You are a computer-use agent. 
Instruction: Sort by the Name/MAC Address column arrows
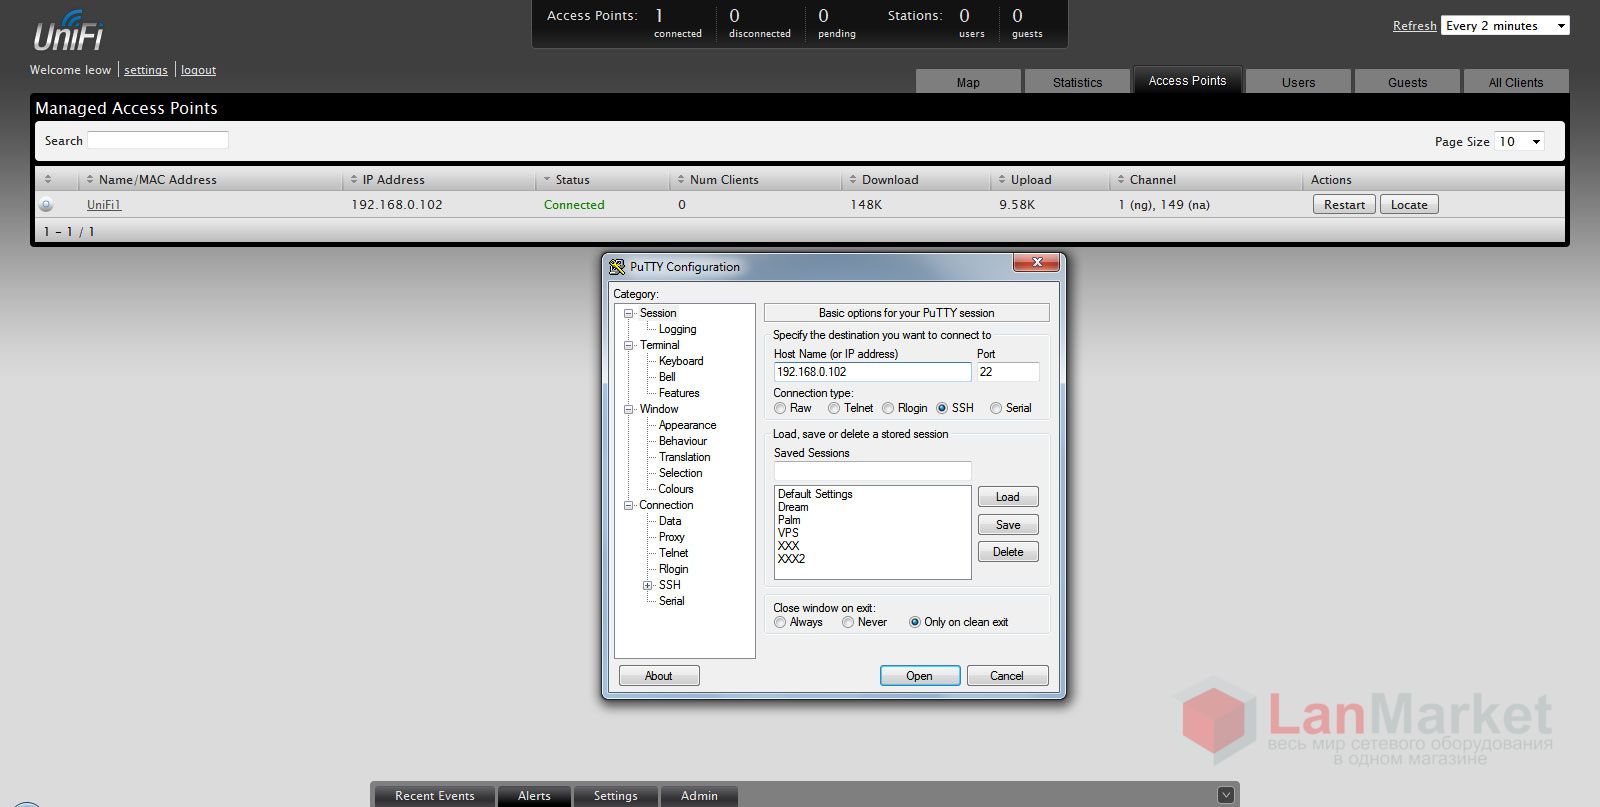(89, 180)
